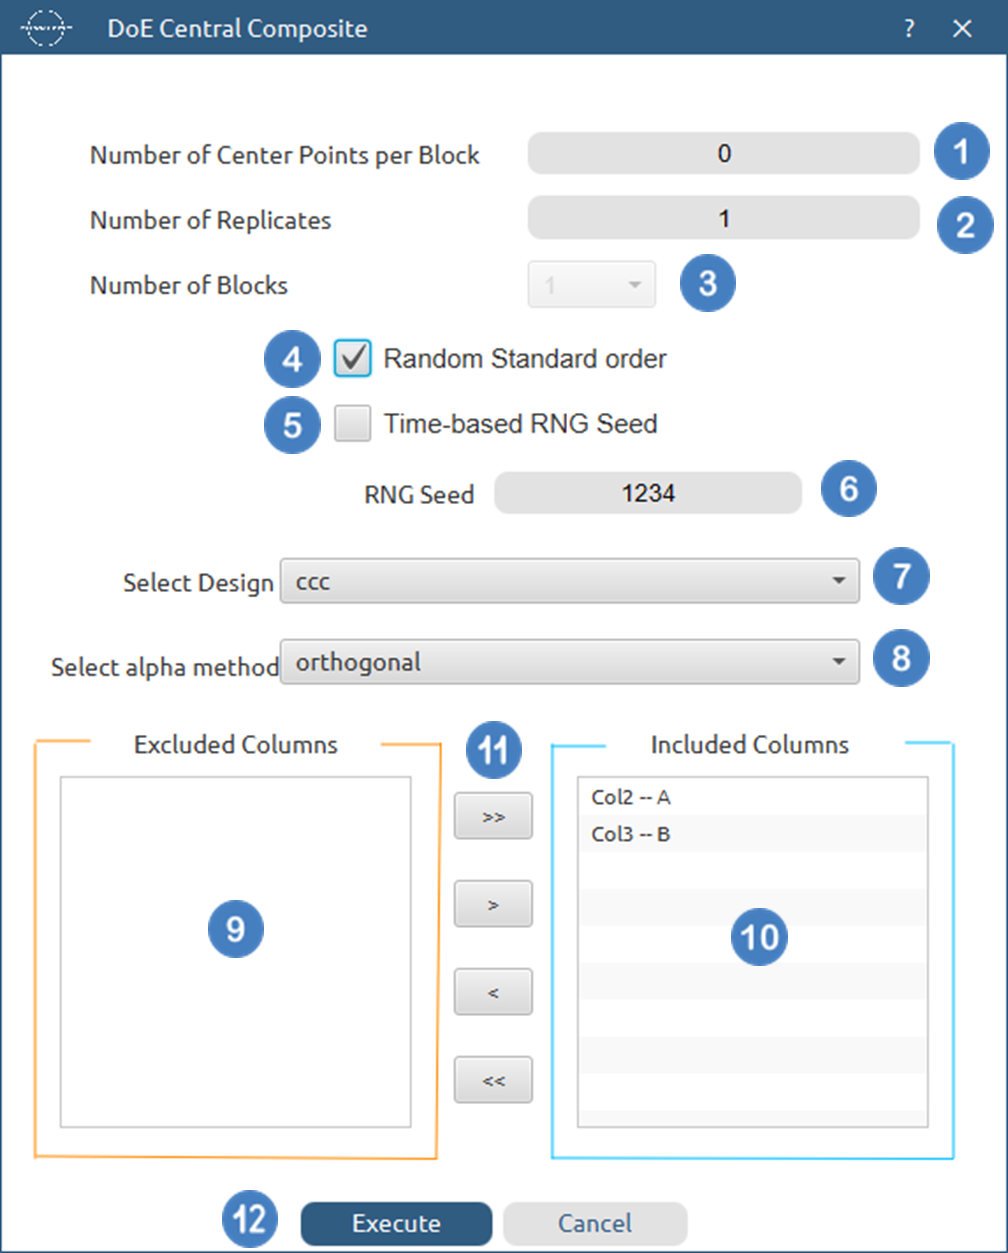The image size is (1008, 1253).
Task: Click the move-all-left (<<) arrow button
Action: point(493,1080)
